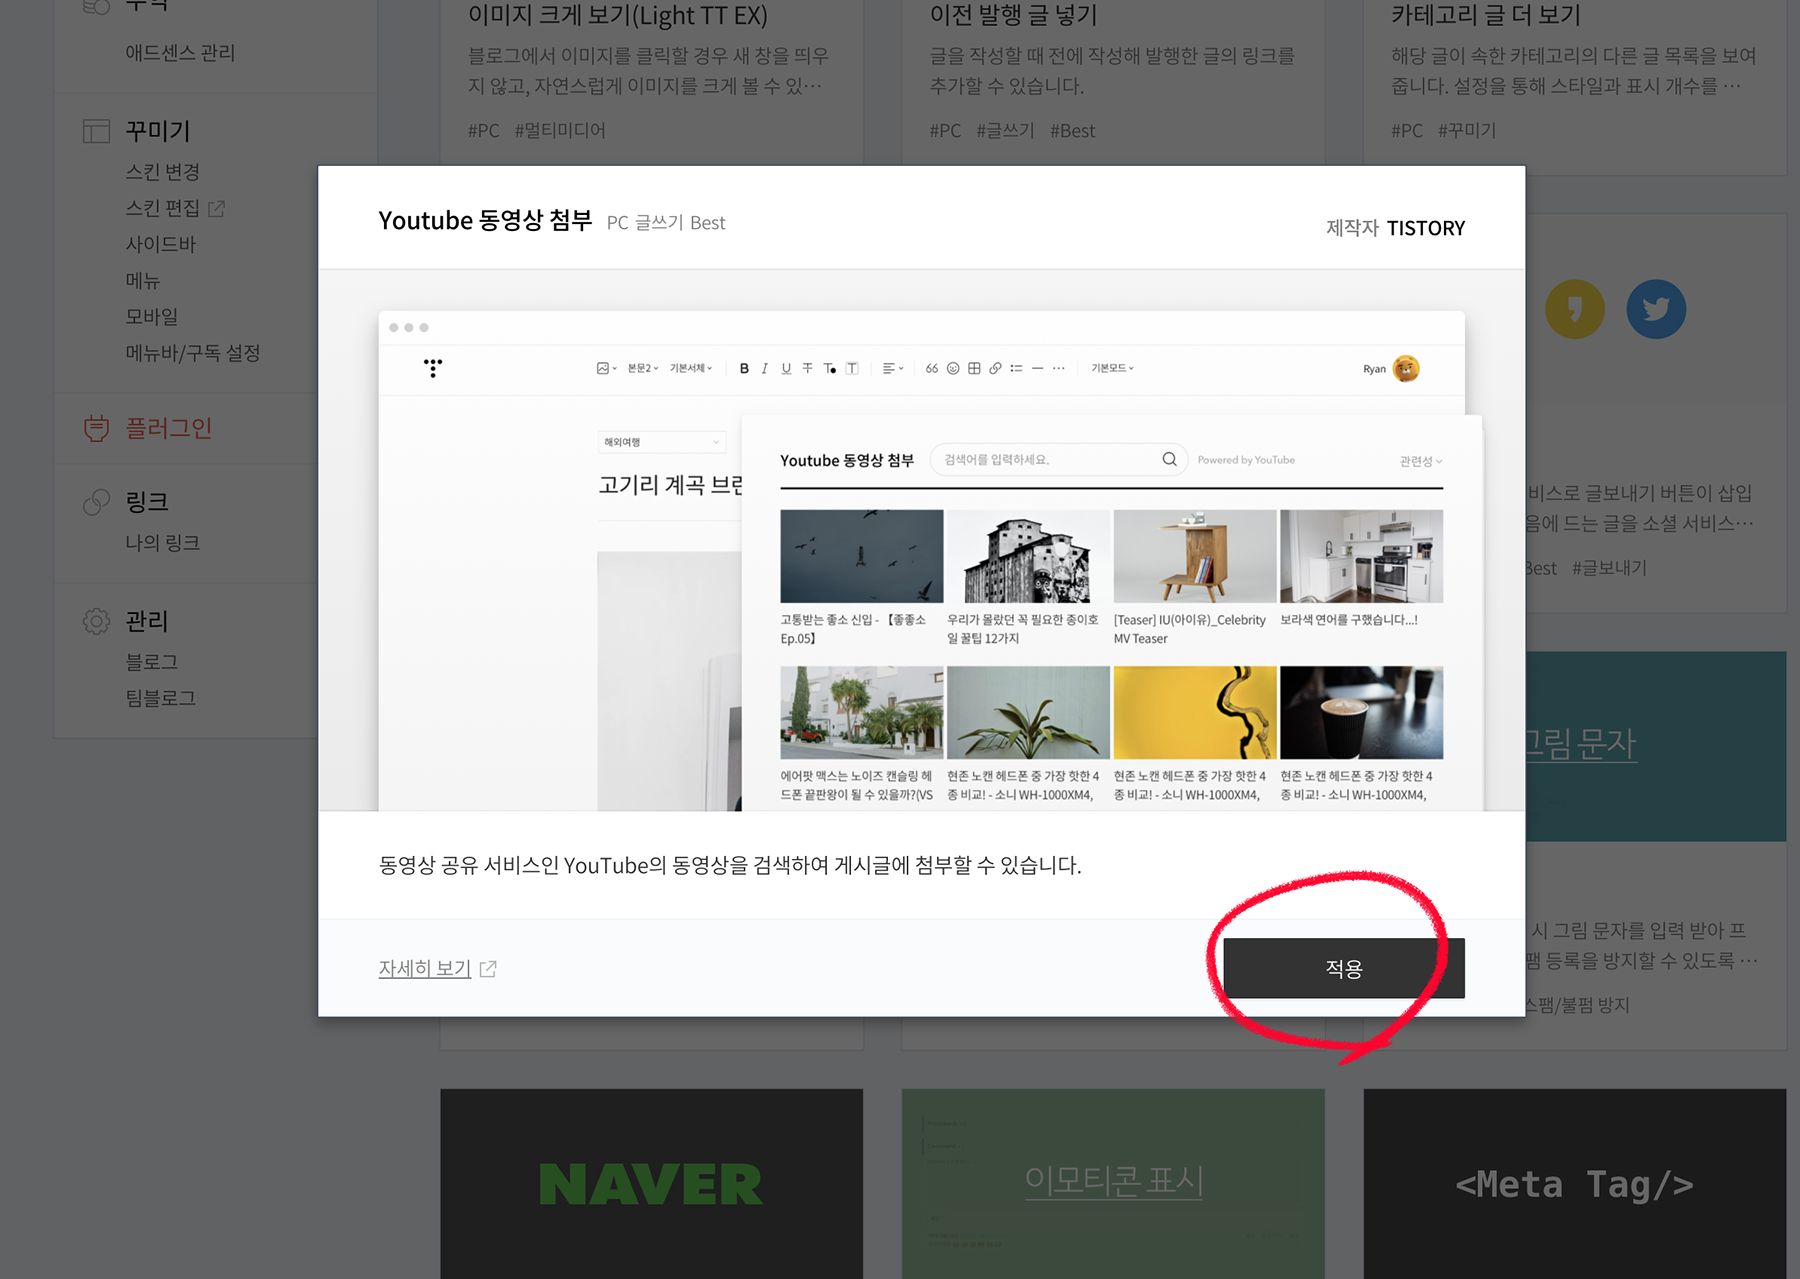1800x1279 pixels.
Task: Click the #멀티미디어 tag on the background card
Action: point(560,131)
